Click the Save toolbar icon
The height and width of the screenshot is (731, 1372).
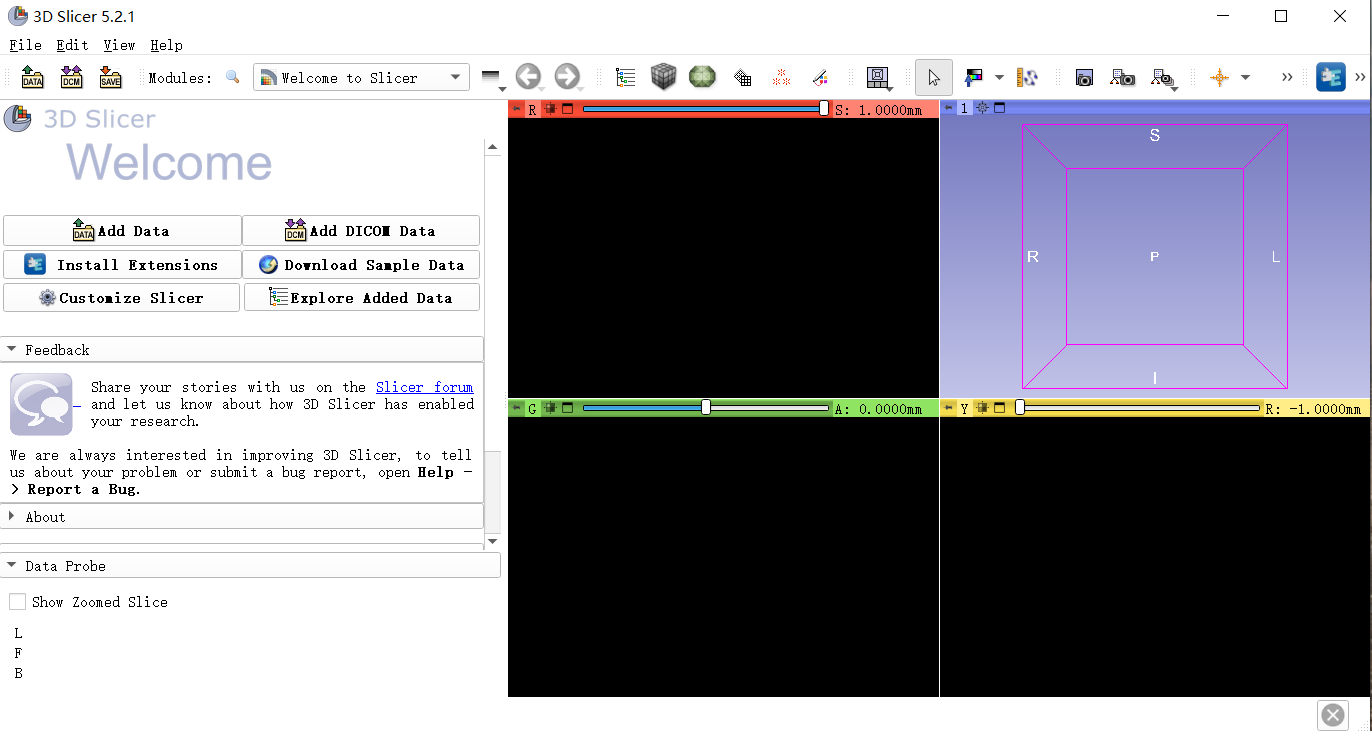point(110,77)
